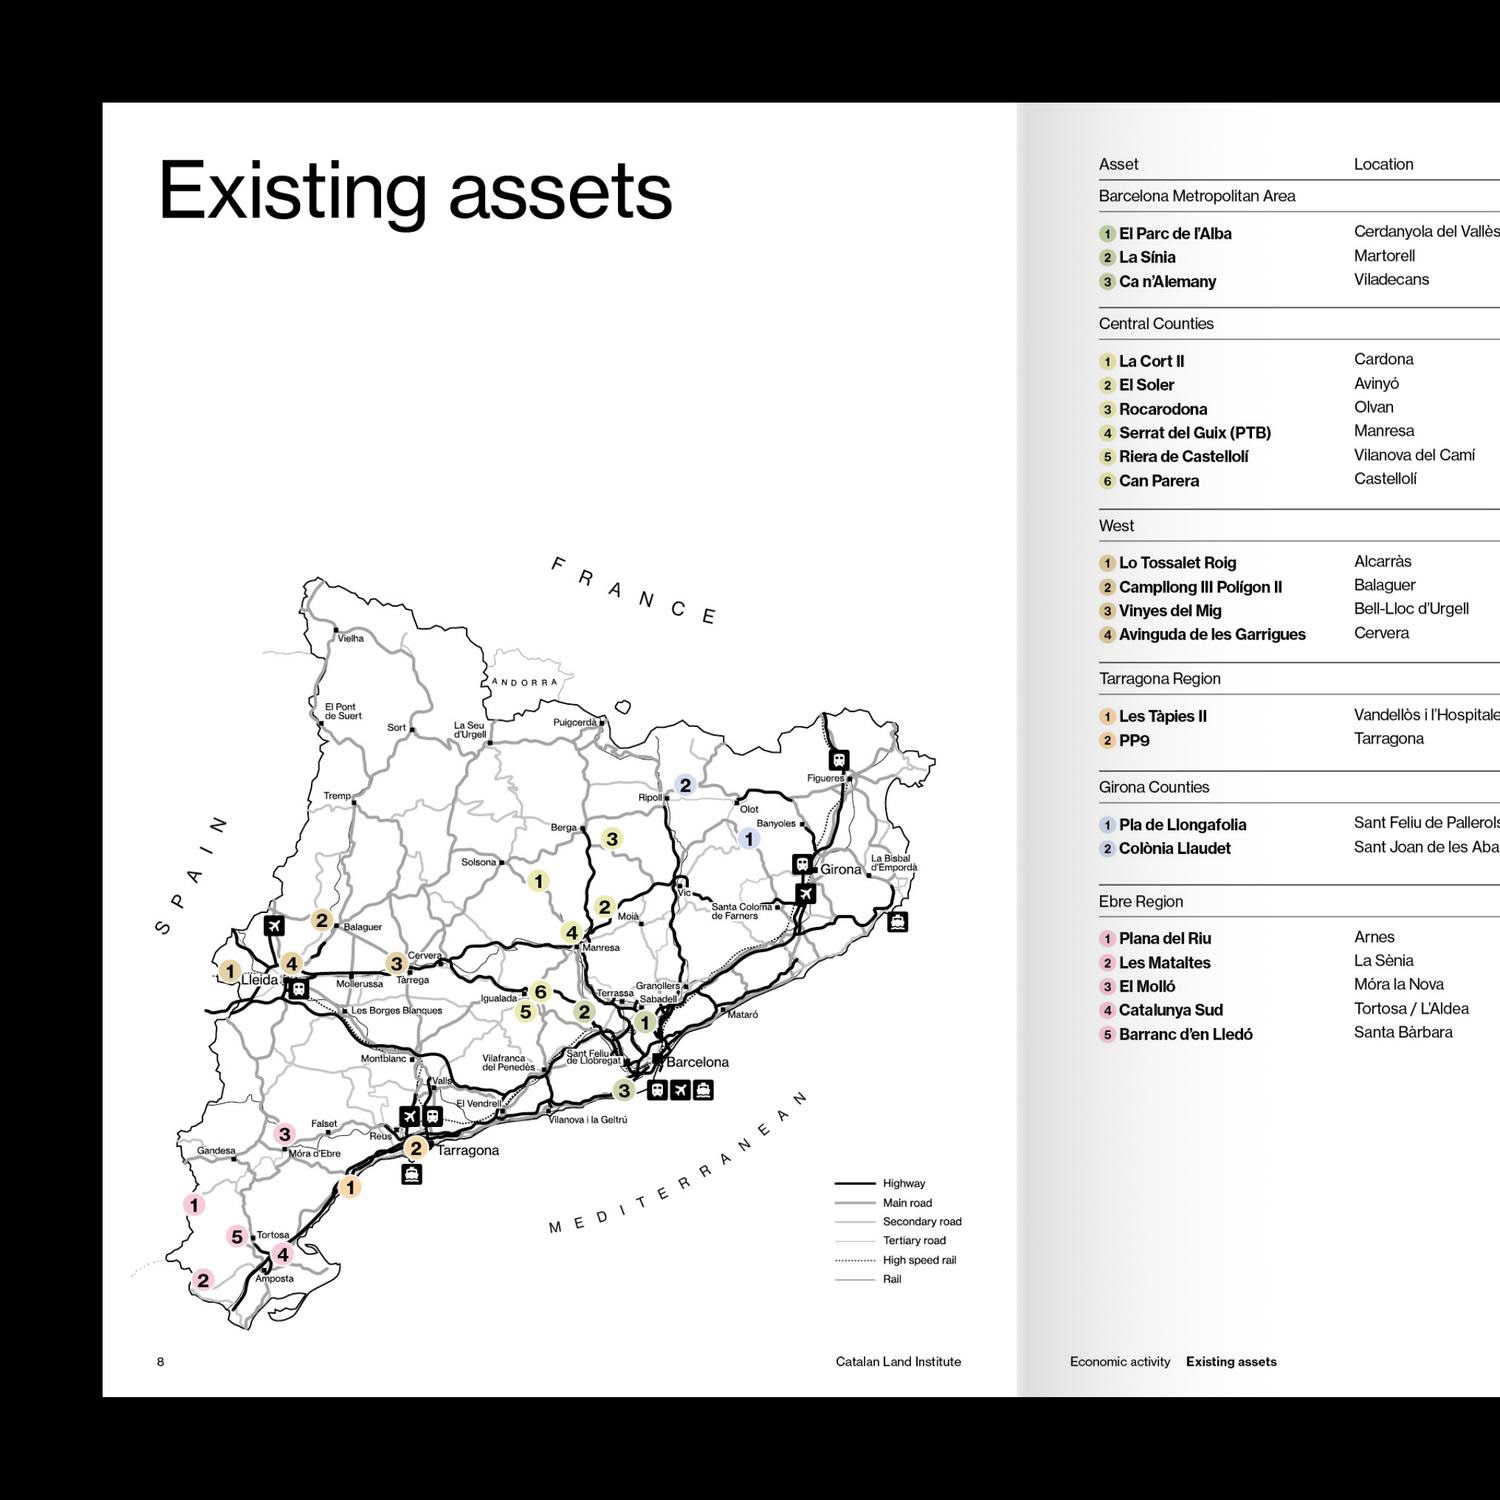
Task: Click the 'Barcelona Metropolitan Area' section heading
Action: point(1197,196)
